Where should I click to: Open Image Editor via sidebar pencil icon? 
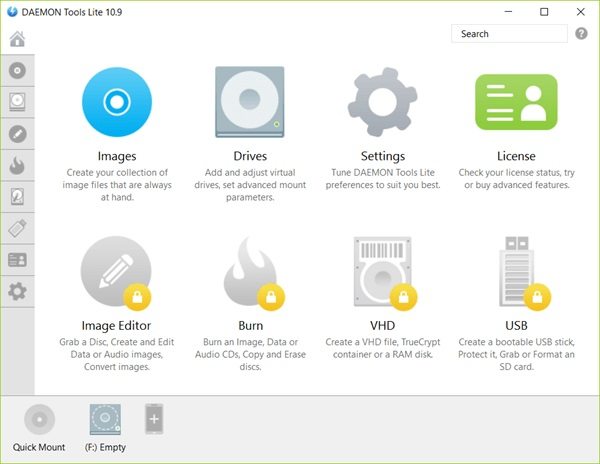pos(17,134)
